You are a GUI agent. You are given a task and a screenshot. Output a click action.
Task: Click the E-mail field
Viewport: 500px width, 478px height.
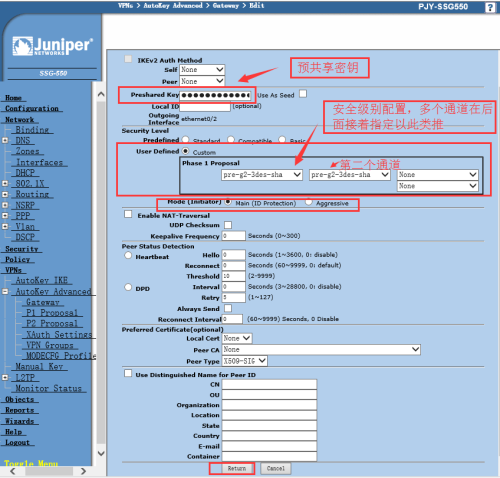pyautogui.click(x=269, y=446)
